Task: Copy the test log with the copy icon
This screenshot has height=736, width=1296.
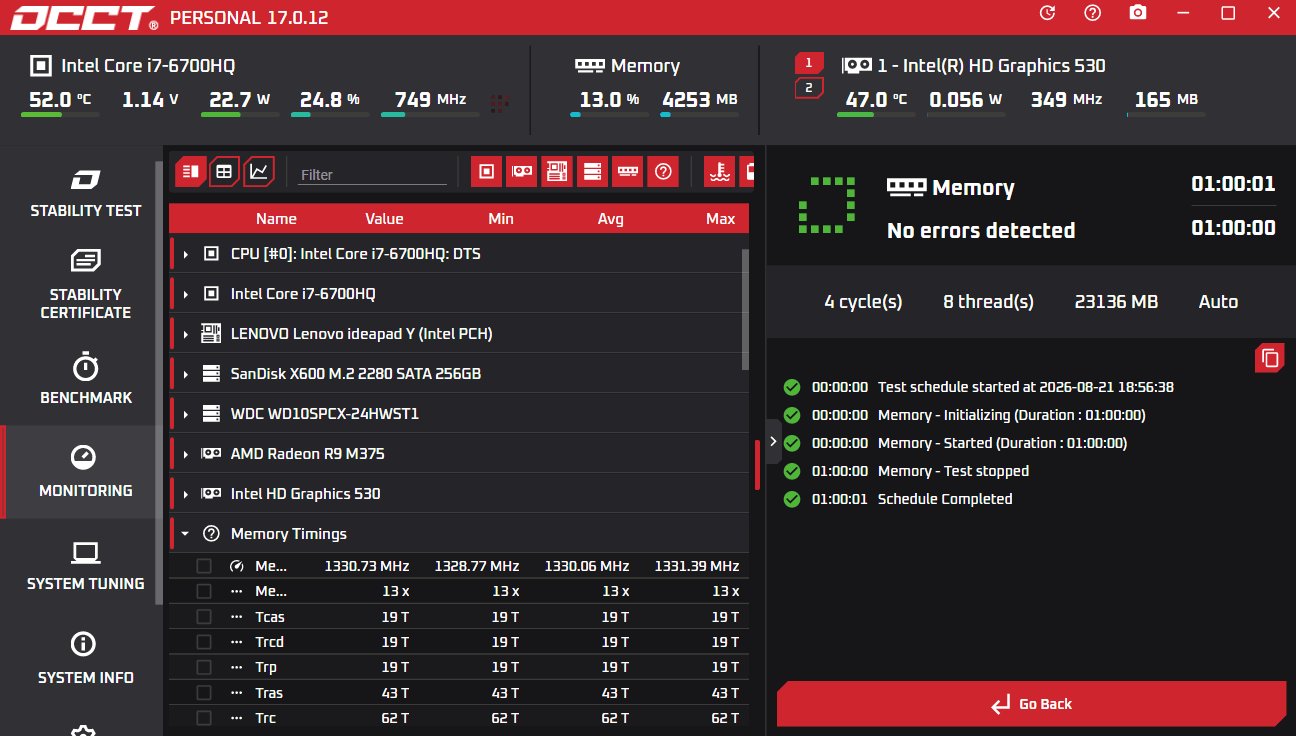Action: (1270, 358)
